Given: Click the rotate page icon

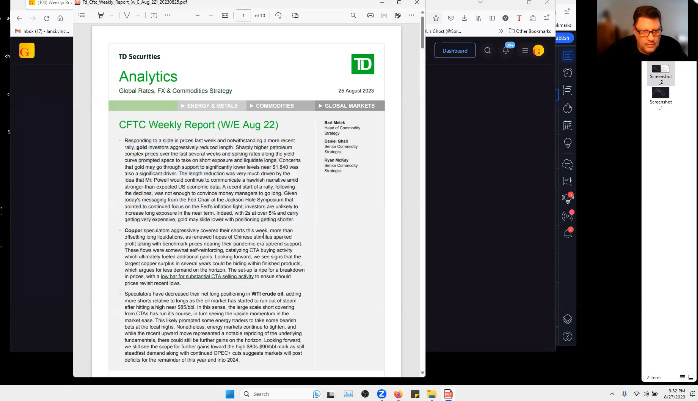Looking at the screenshot, I should point(278,16).
